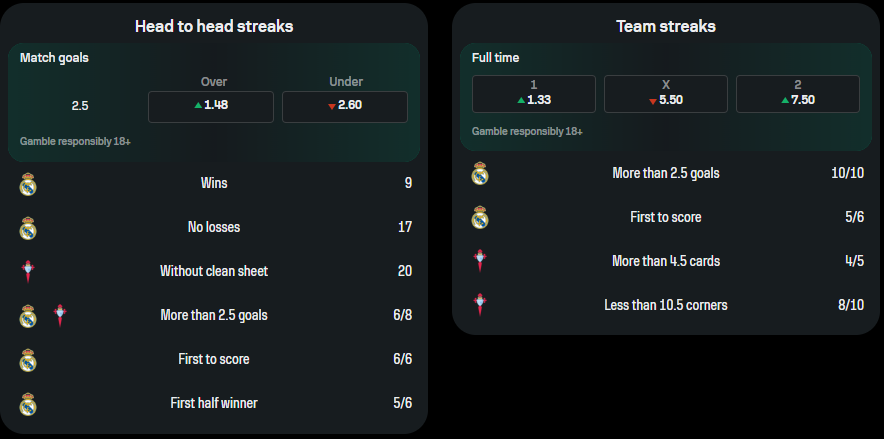Click Real Madrid crest beside team First to score 5/6
This screenshot has height=439, width=884.
click(479, 217)
